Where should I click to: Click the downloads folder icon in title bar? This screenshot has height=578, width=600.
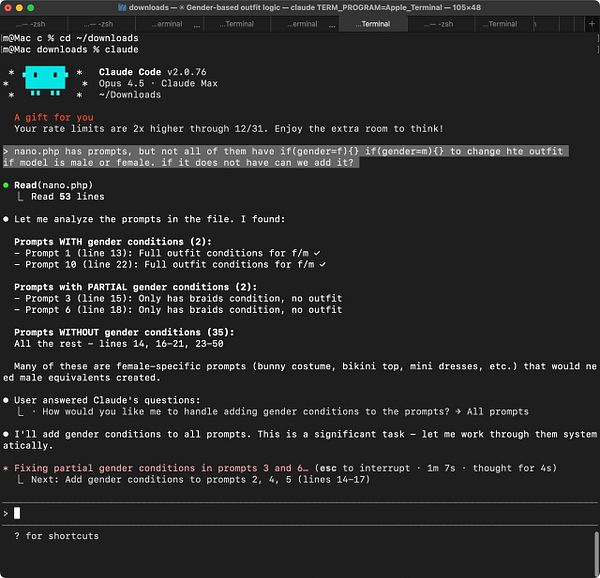pos(122,8)
